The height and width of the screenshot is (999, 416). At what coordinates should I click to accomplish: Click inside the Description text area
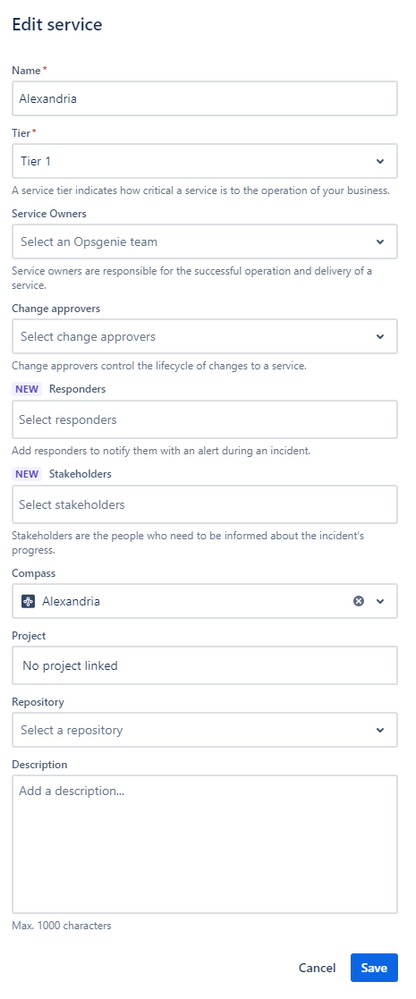pyautogui.click(x=204, y=844)
